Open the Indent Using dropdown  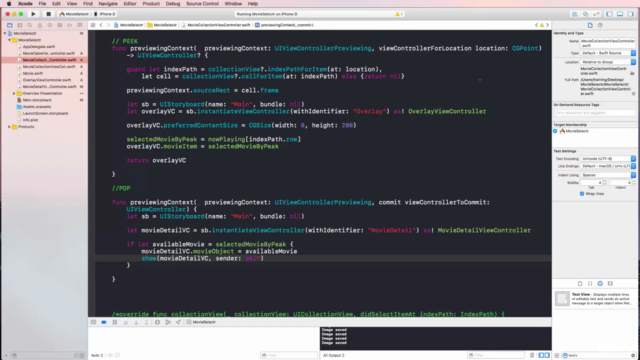click(608, 175)
